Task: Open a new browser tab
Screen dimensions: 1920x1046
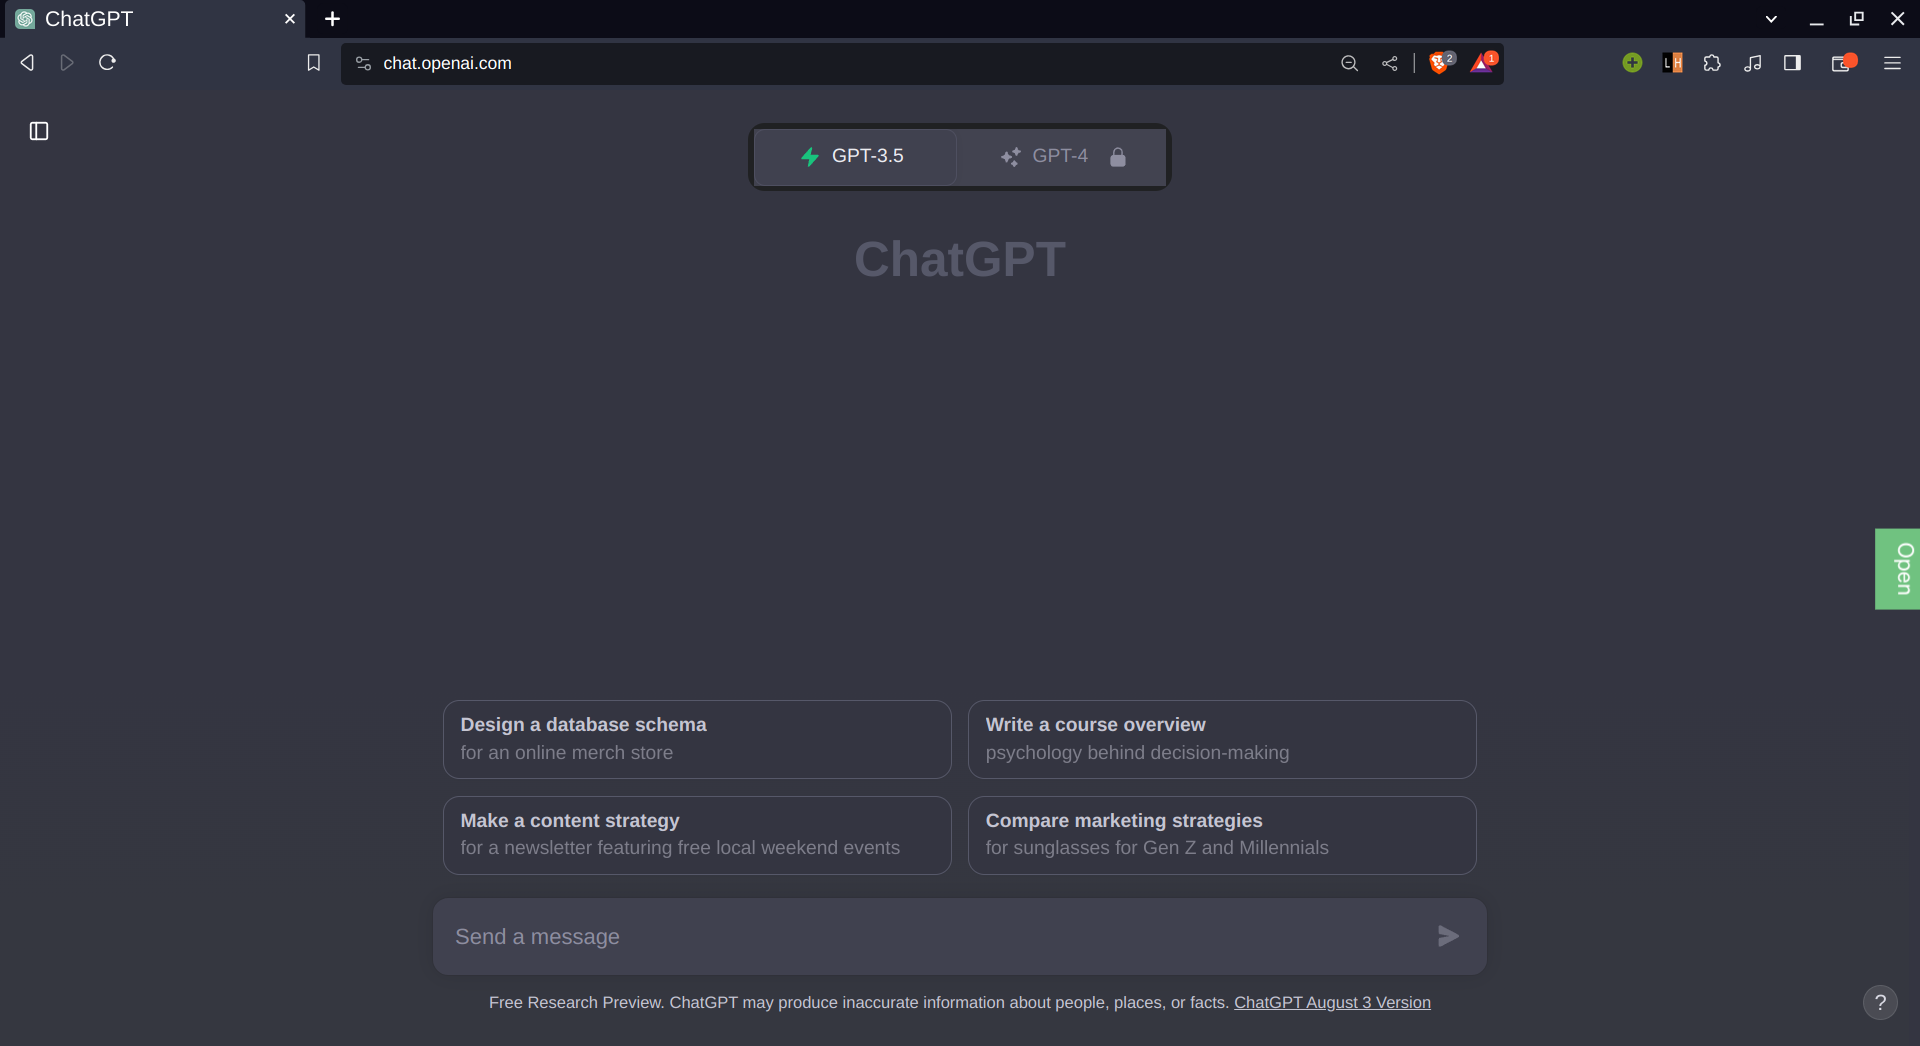Action: click(332, 19)
